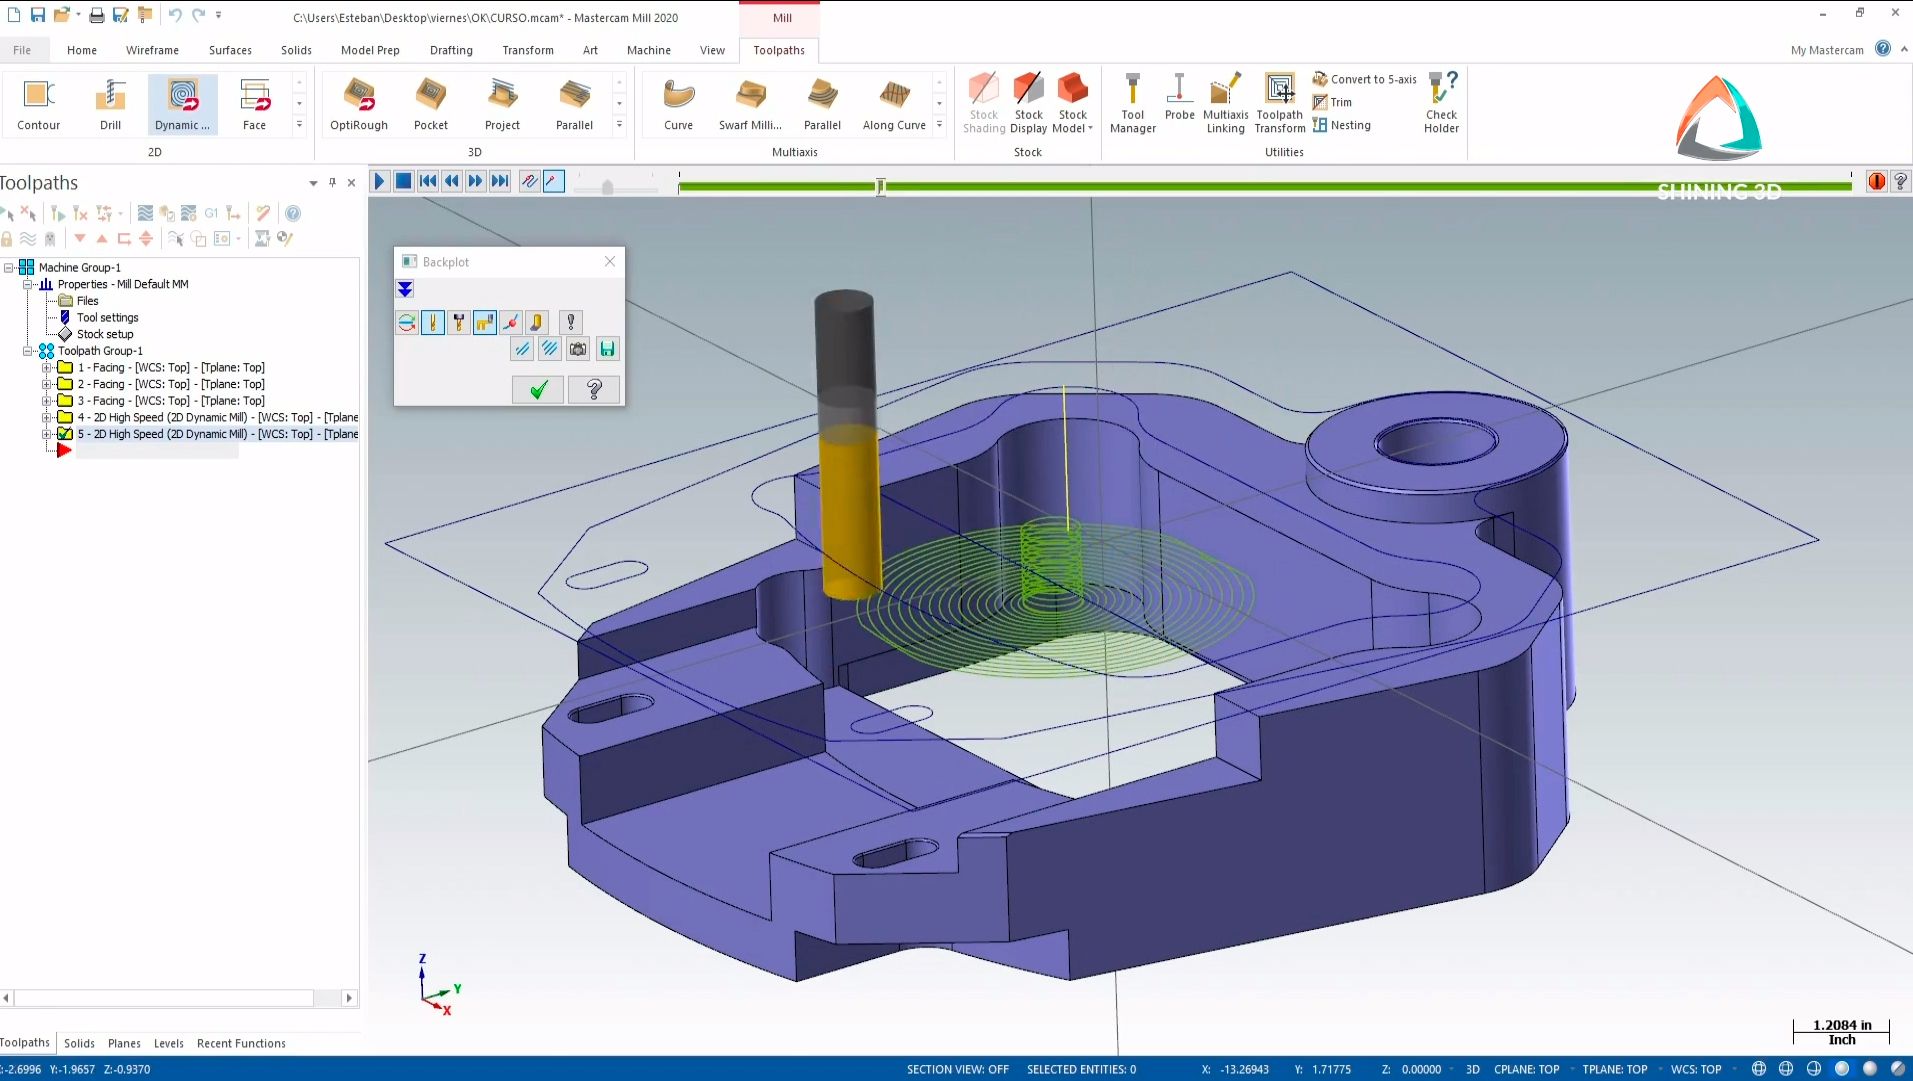
Task: Confirm Backplot with the green checkmark button
Action: click(x=538, y=389)
